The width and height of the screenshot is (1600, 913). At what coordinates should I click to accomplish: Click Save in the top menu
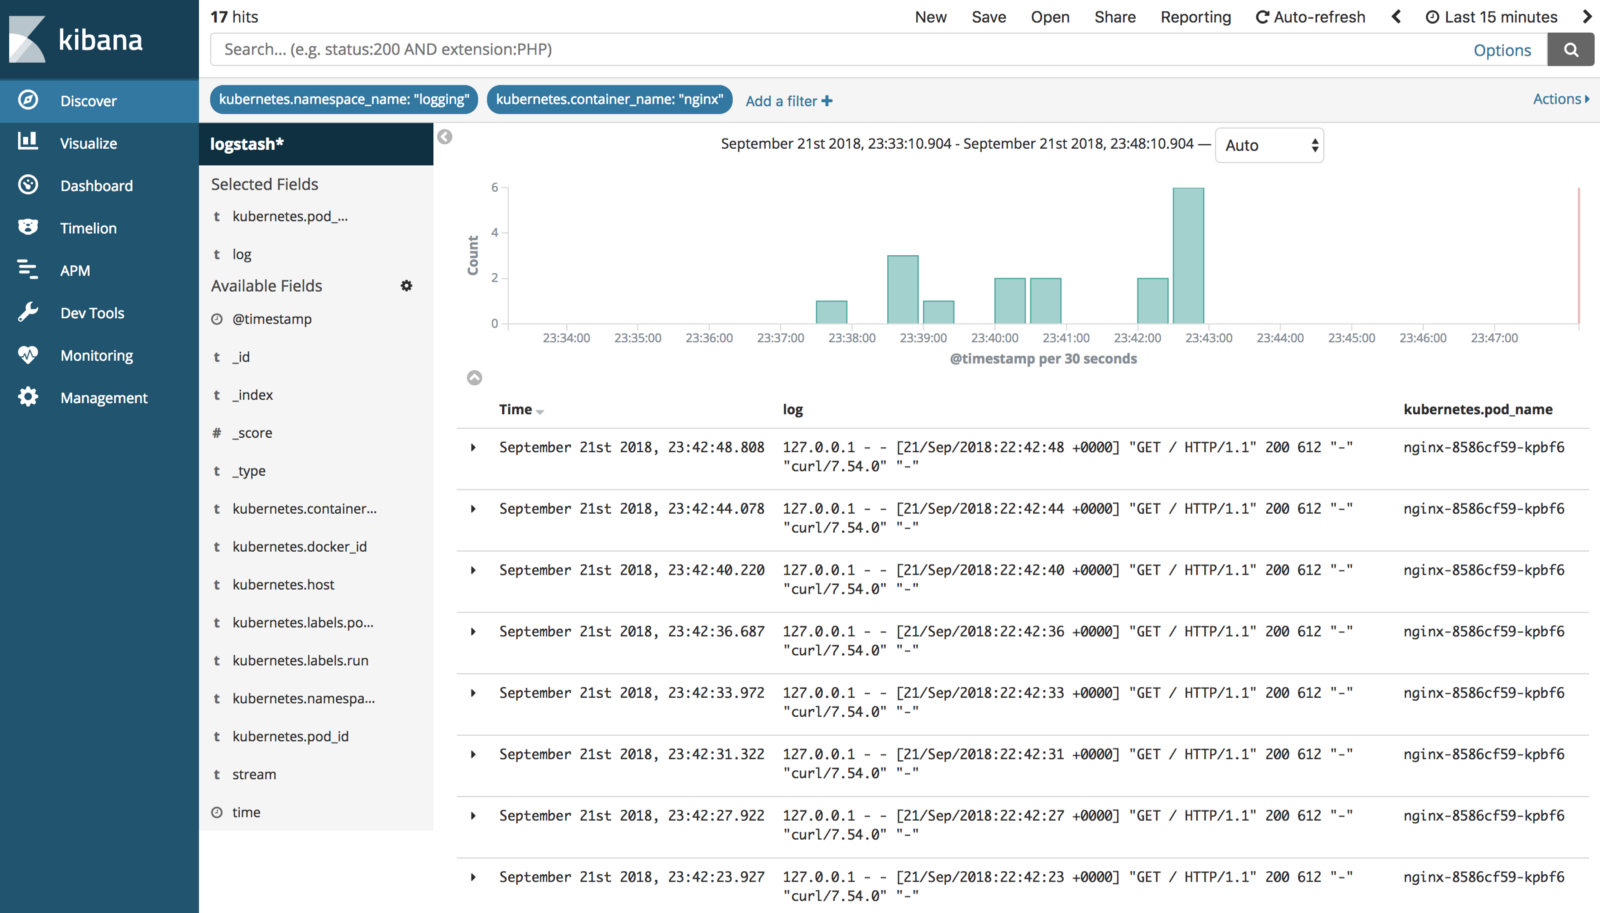[x=989, y=17]
